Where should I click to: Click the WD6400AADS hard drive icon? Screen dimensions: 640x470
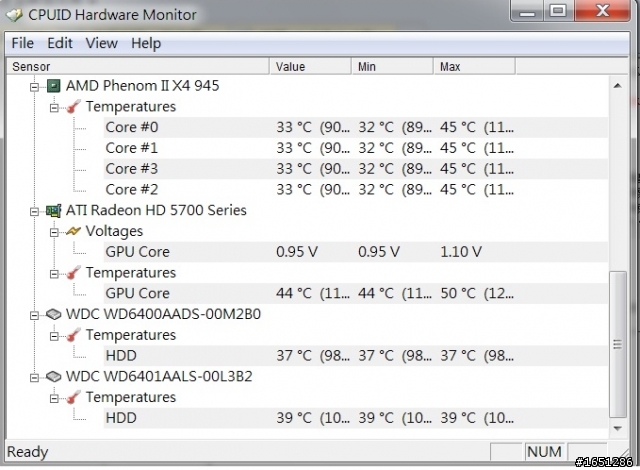[x=53, y=314]
